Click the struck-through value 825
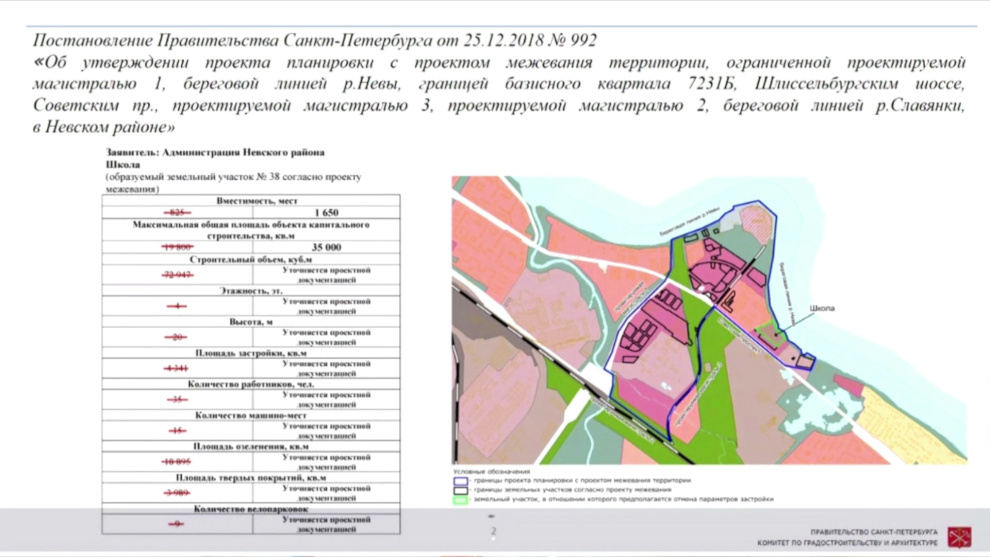 pyautogui.click(x=177, y=213)
